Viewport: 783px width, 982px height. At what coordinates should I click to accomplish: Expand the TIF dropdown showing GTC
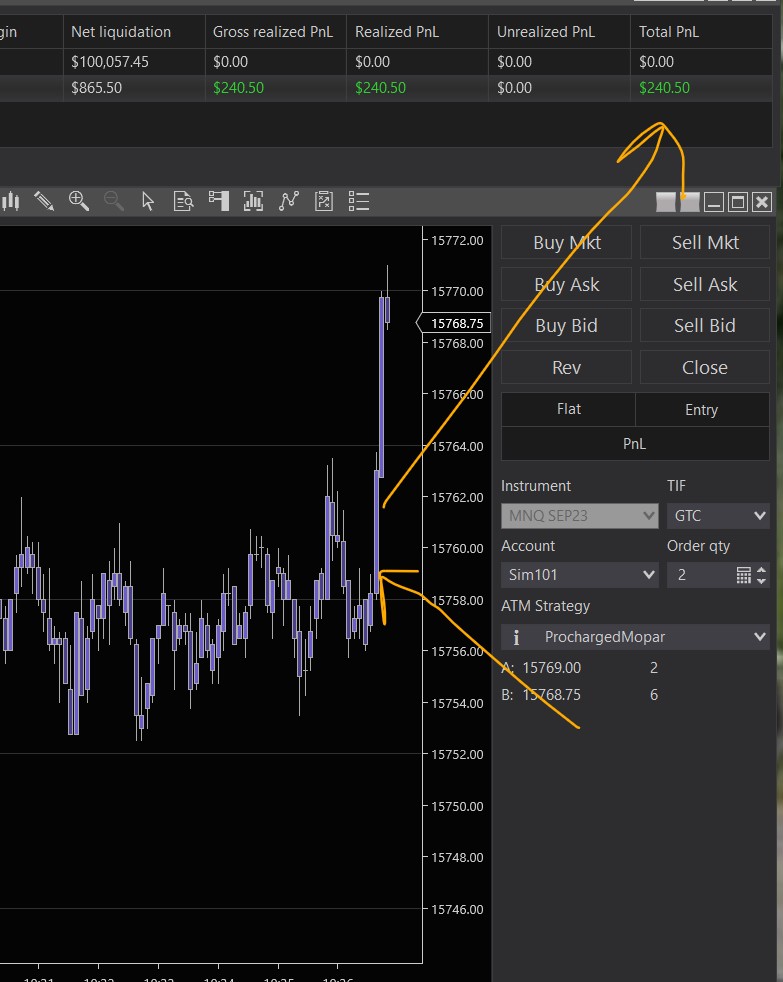[x=717, y=516]
